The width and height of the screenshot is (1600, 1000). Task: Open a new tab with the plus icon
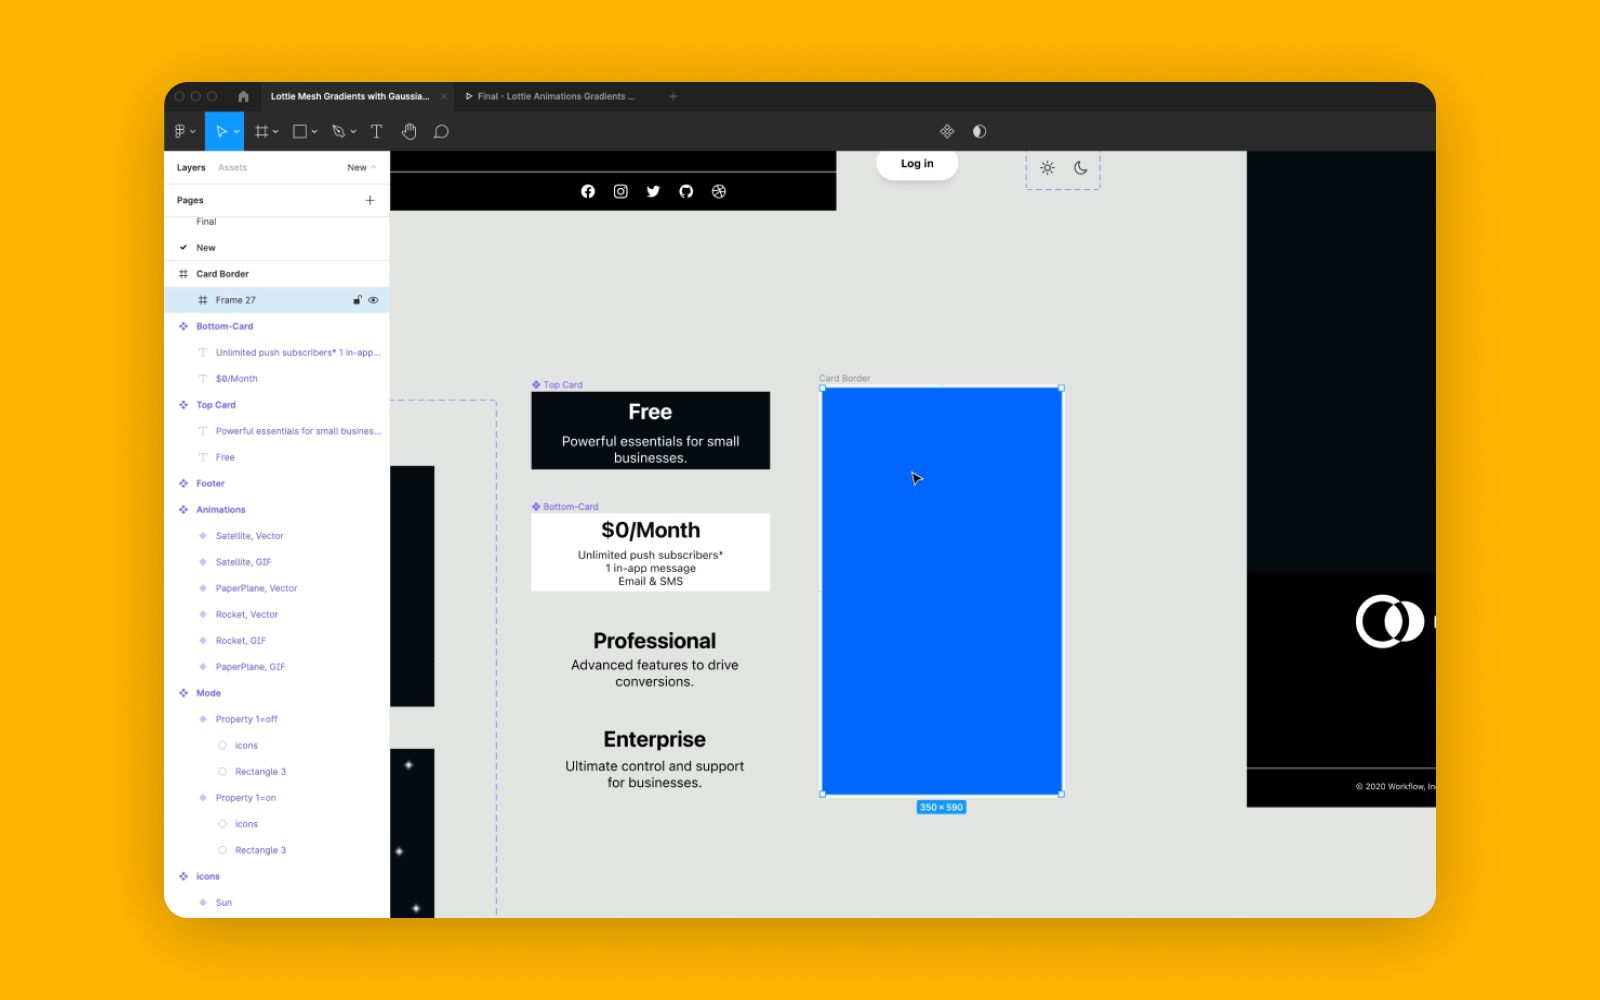tap(673, 96)
